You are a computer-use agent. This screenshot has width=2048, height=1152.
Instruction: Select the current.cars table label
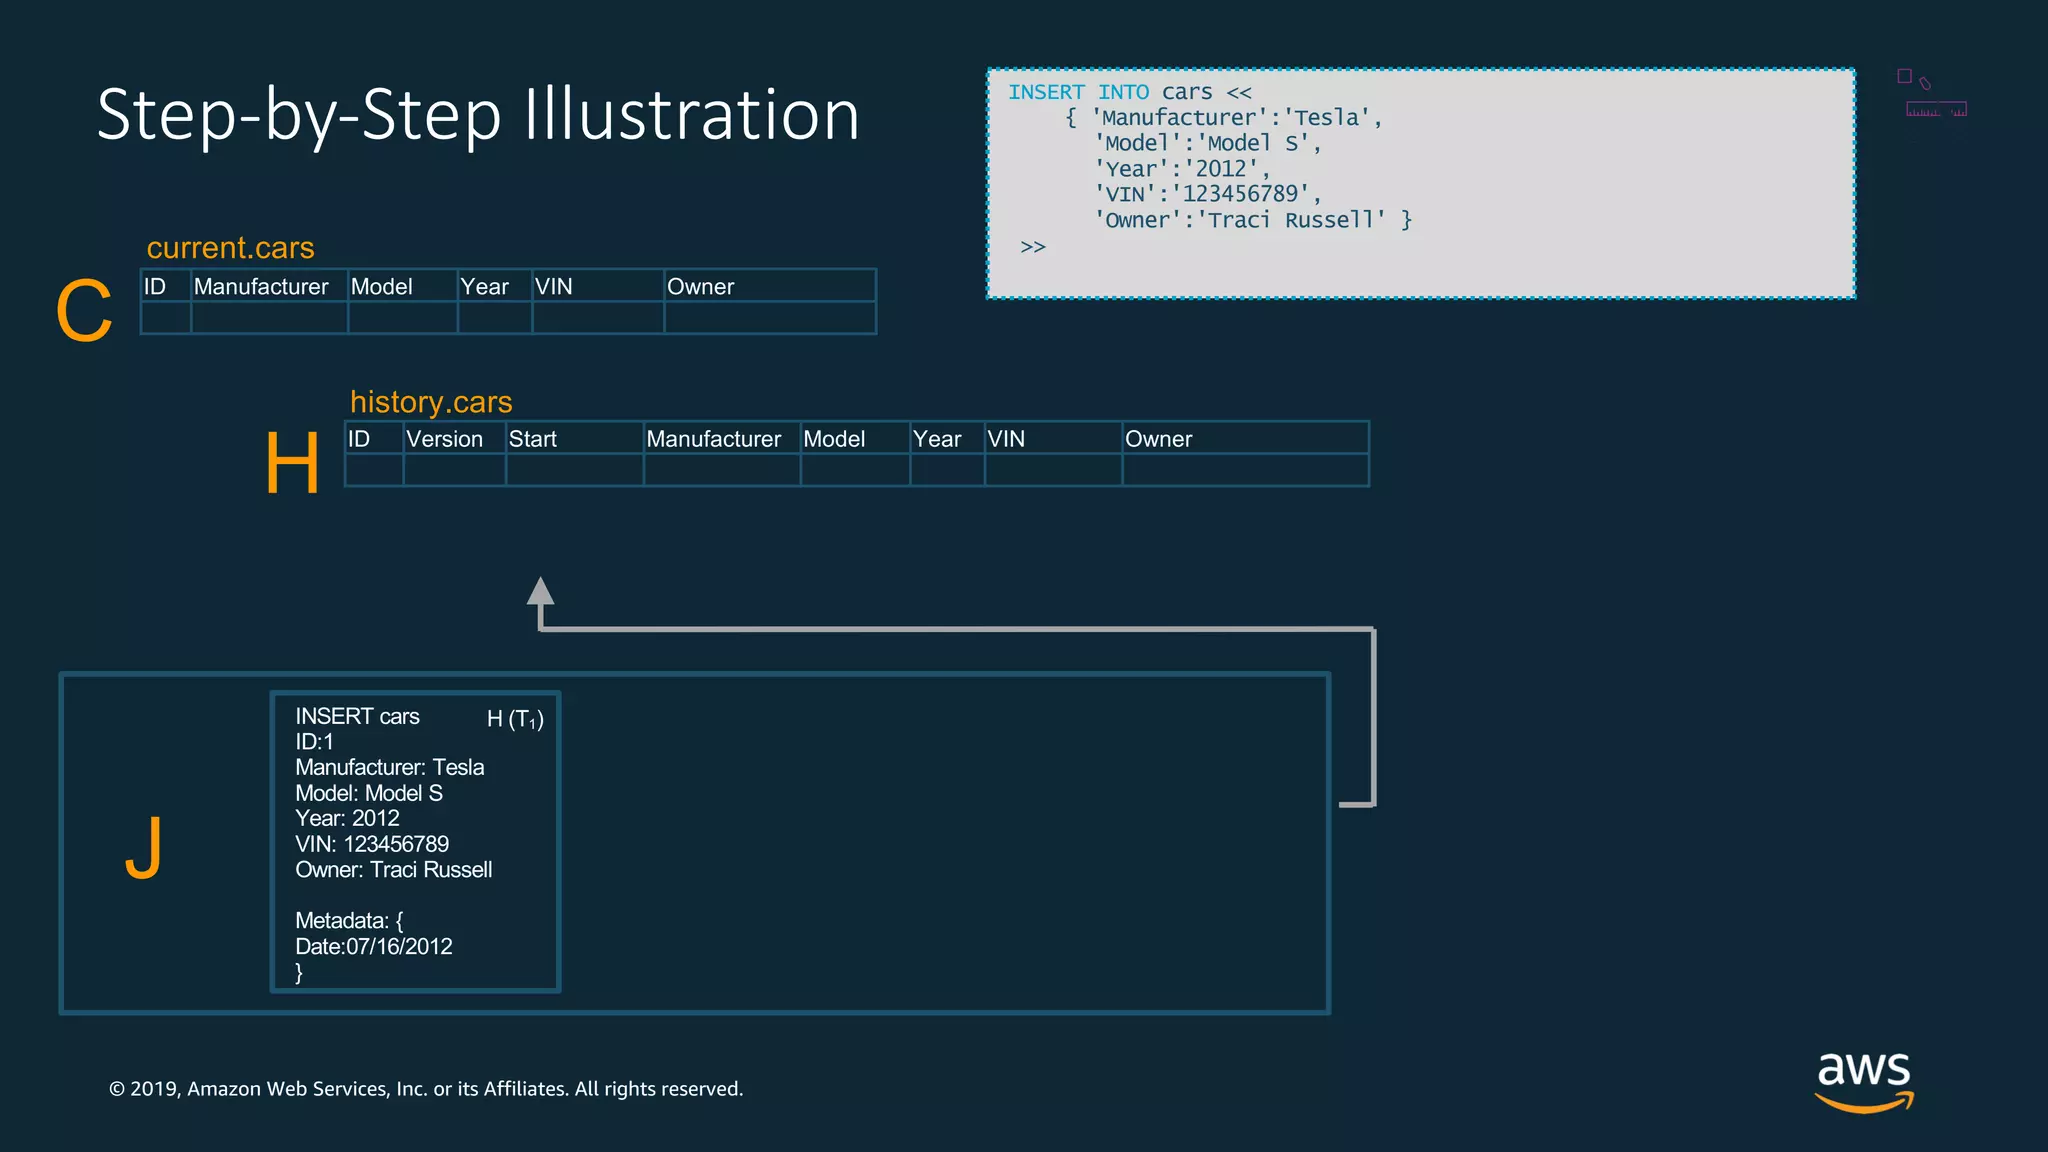[230, 248]
